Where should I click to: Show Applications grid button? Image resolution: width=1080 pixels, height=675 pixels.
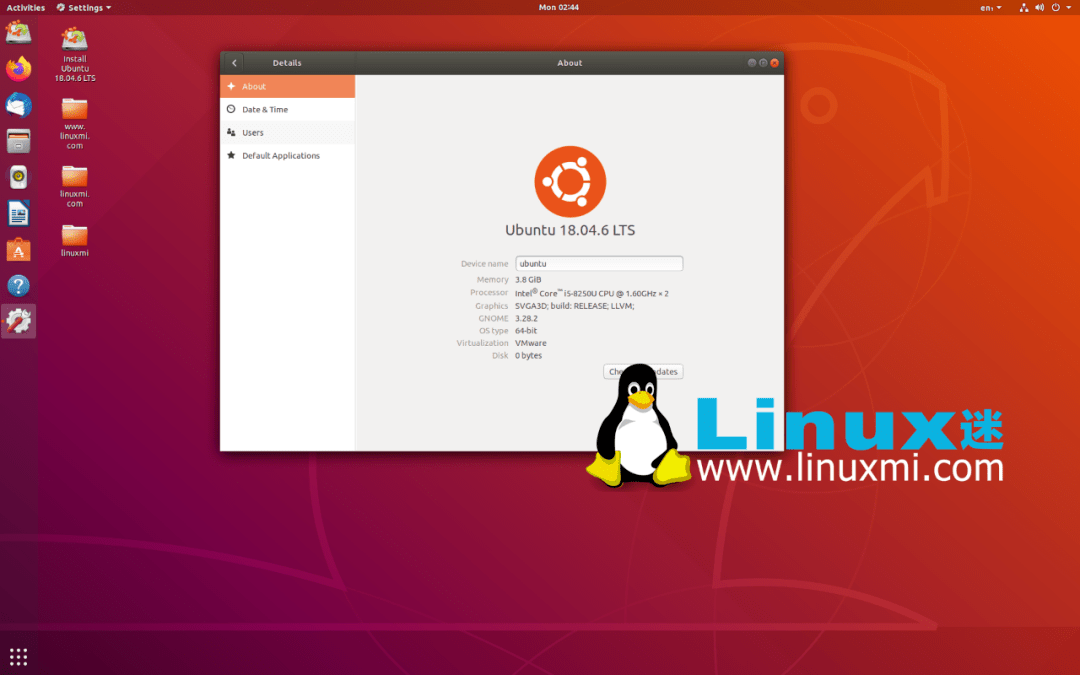pyautogui.click(x=19, y=656)
